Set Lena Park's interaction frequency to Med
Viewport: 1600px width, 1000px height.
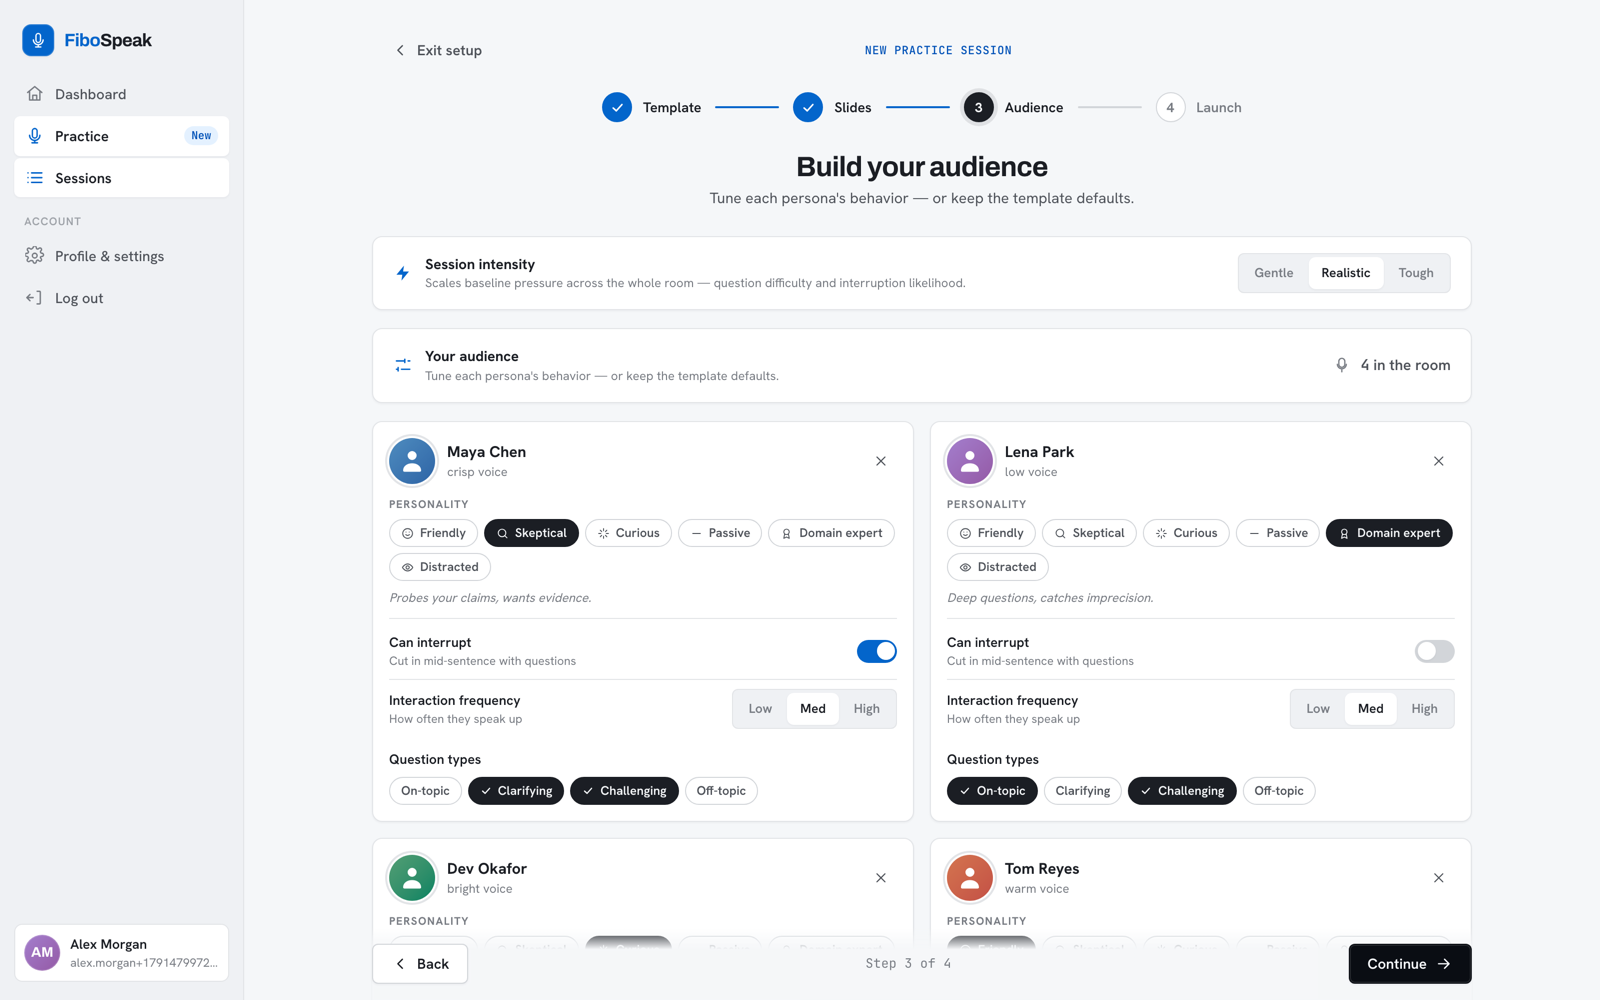[x=1371, y=709]
